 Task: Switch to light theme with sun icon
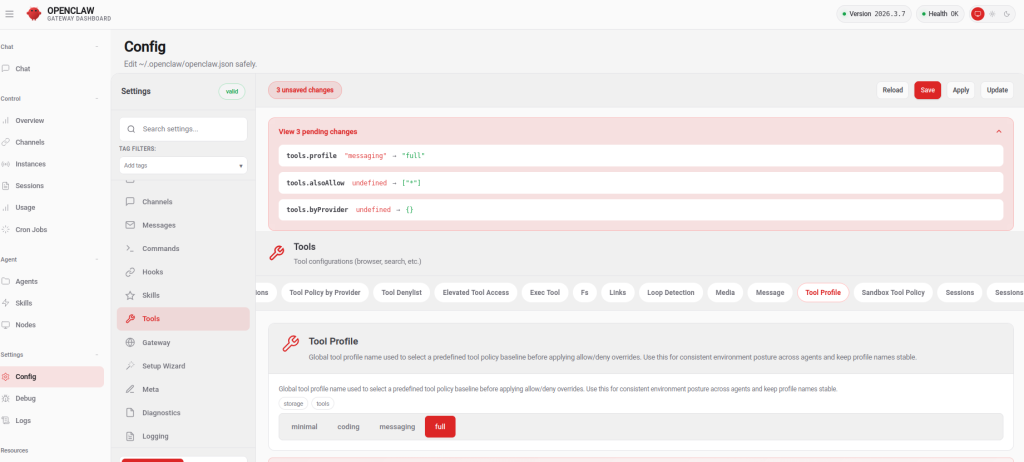(x=992, y=14)
